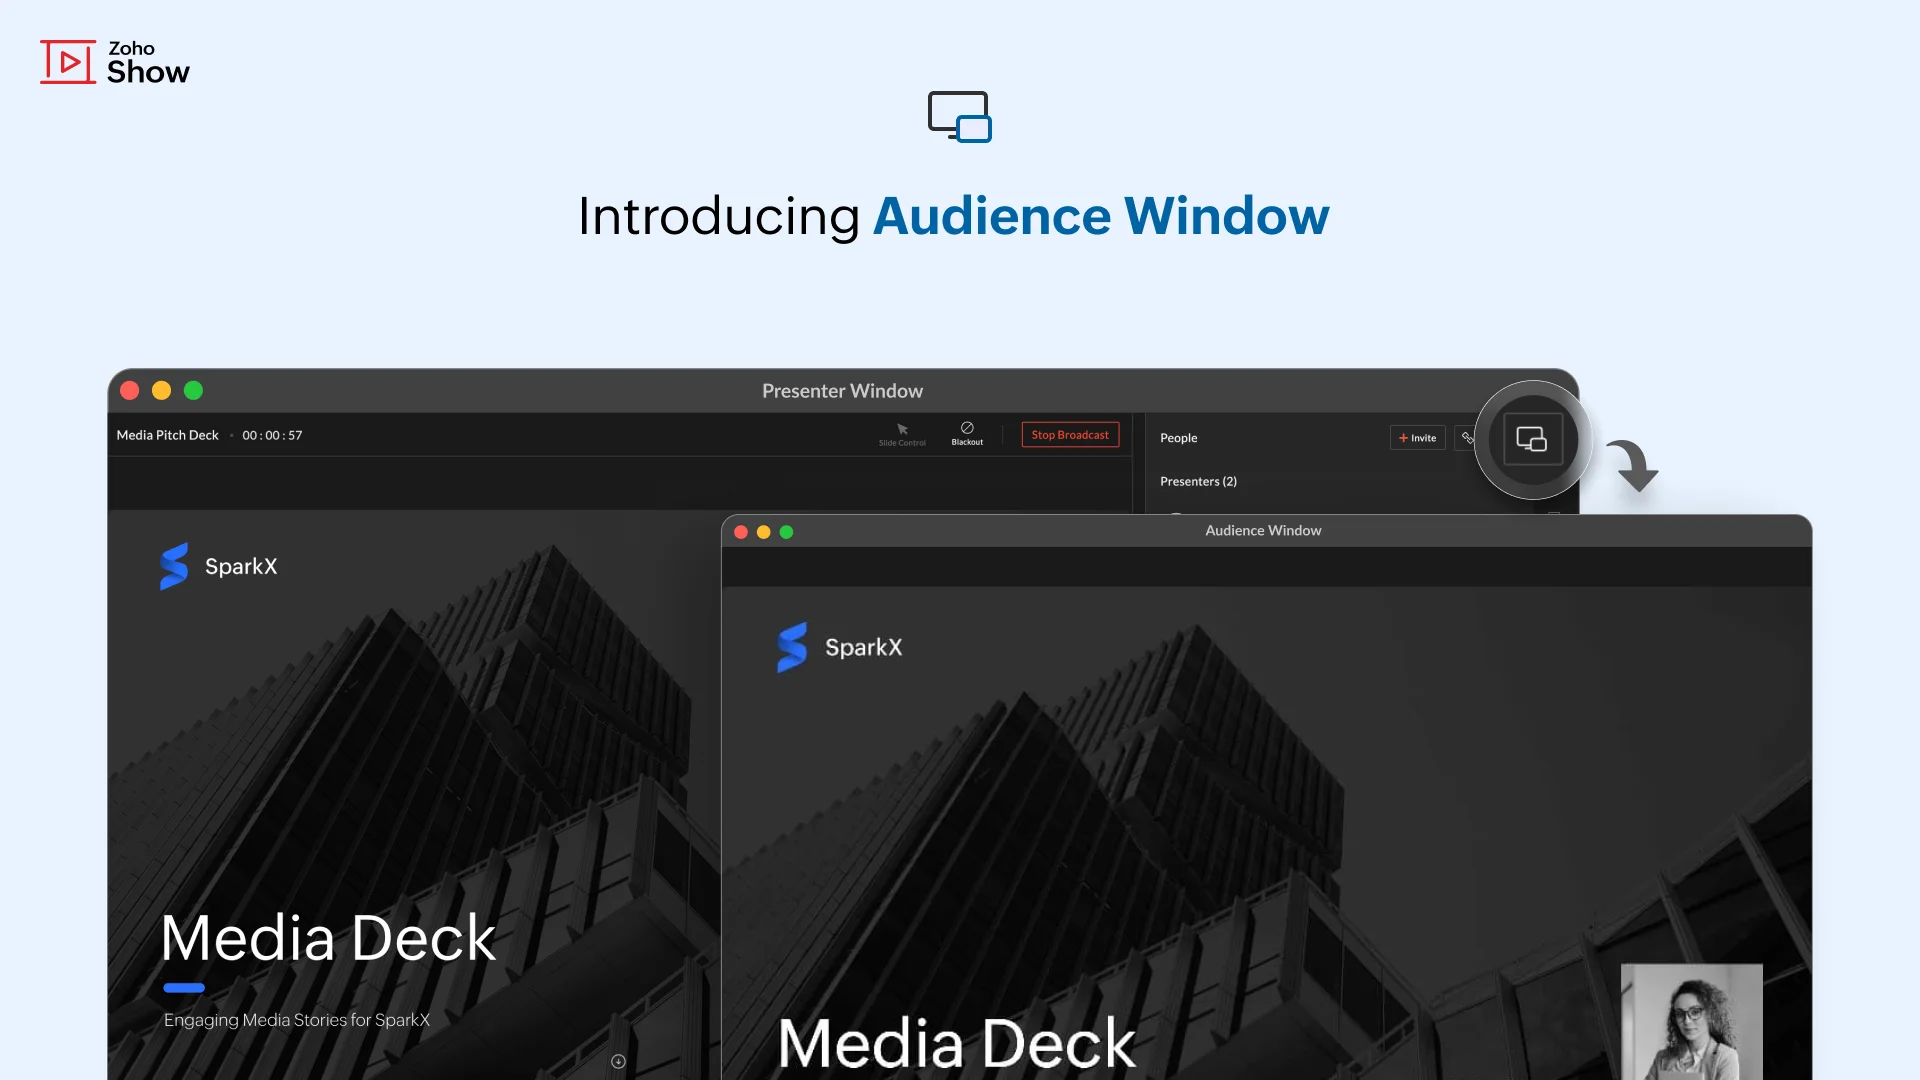Viewport: 1920px width, 1080px height.
Task: Click the circled down-arrow on presenter slide
Action: click(x=618, y=1062)
